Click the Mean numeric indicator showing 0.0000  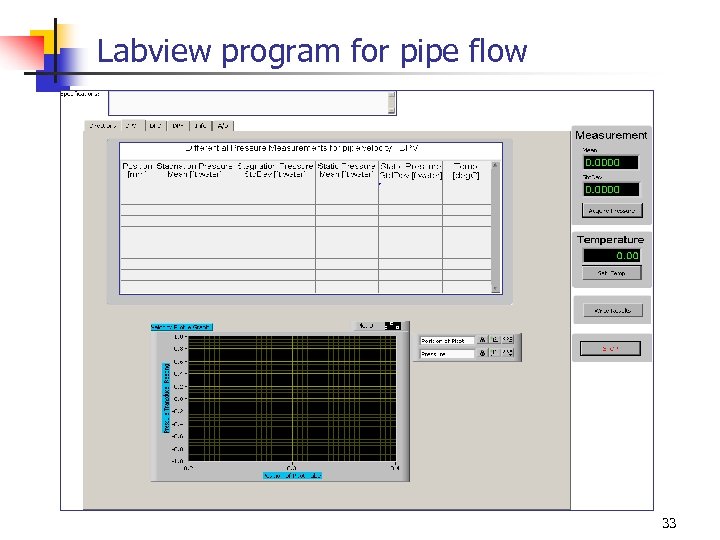coord(611,163)
